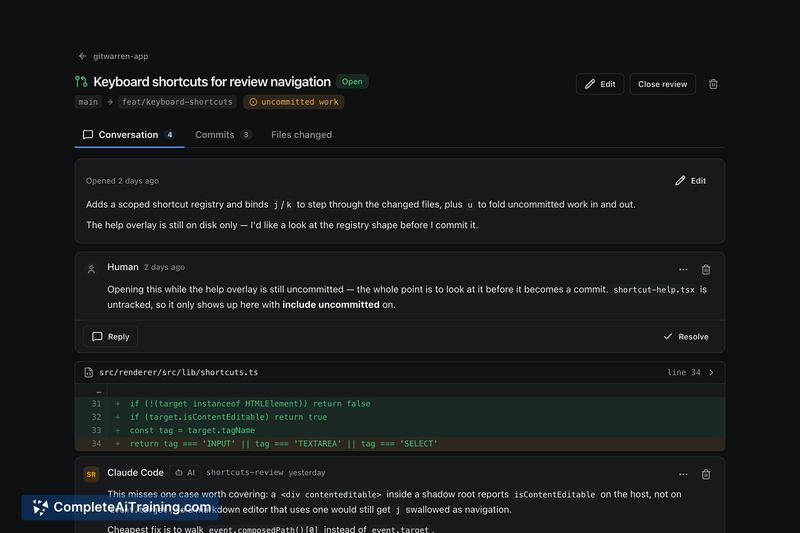Click the Claude Code SR avatar
This screenshot has width=800, height=533.
[x=91, y=474]
